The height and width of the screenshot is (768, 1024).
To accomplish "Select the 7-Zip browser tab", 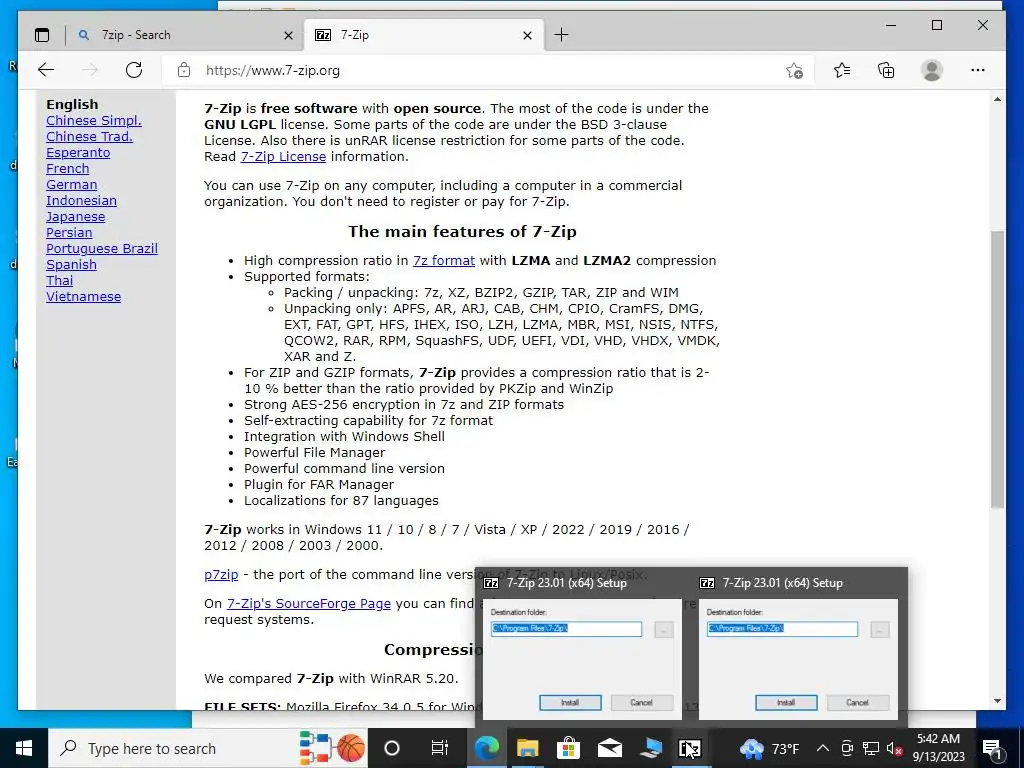I will point(423,35).
